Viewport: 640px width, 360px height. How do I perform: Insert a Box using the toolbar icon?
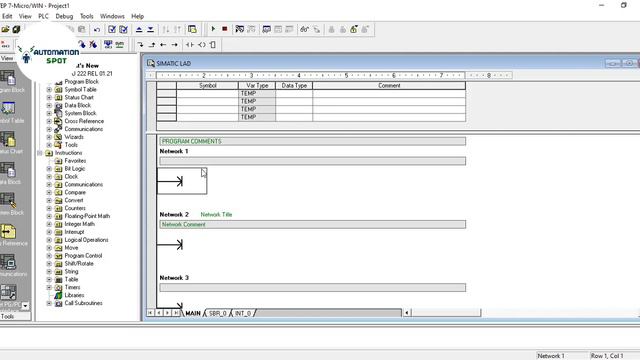(213, 45)
